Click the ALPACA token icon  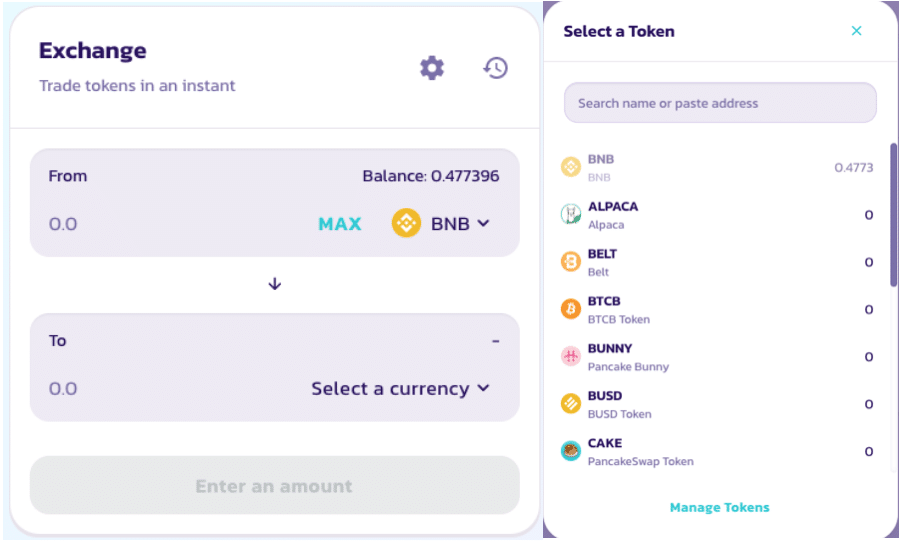pos(571,214)
